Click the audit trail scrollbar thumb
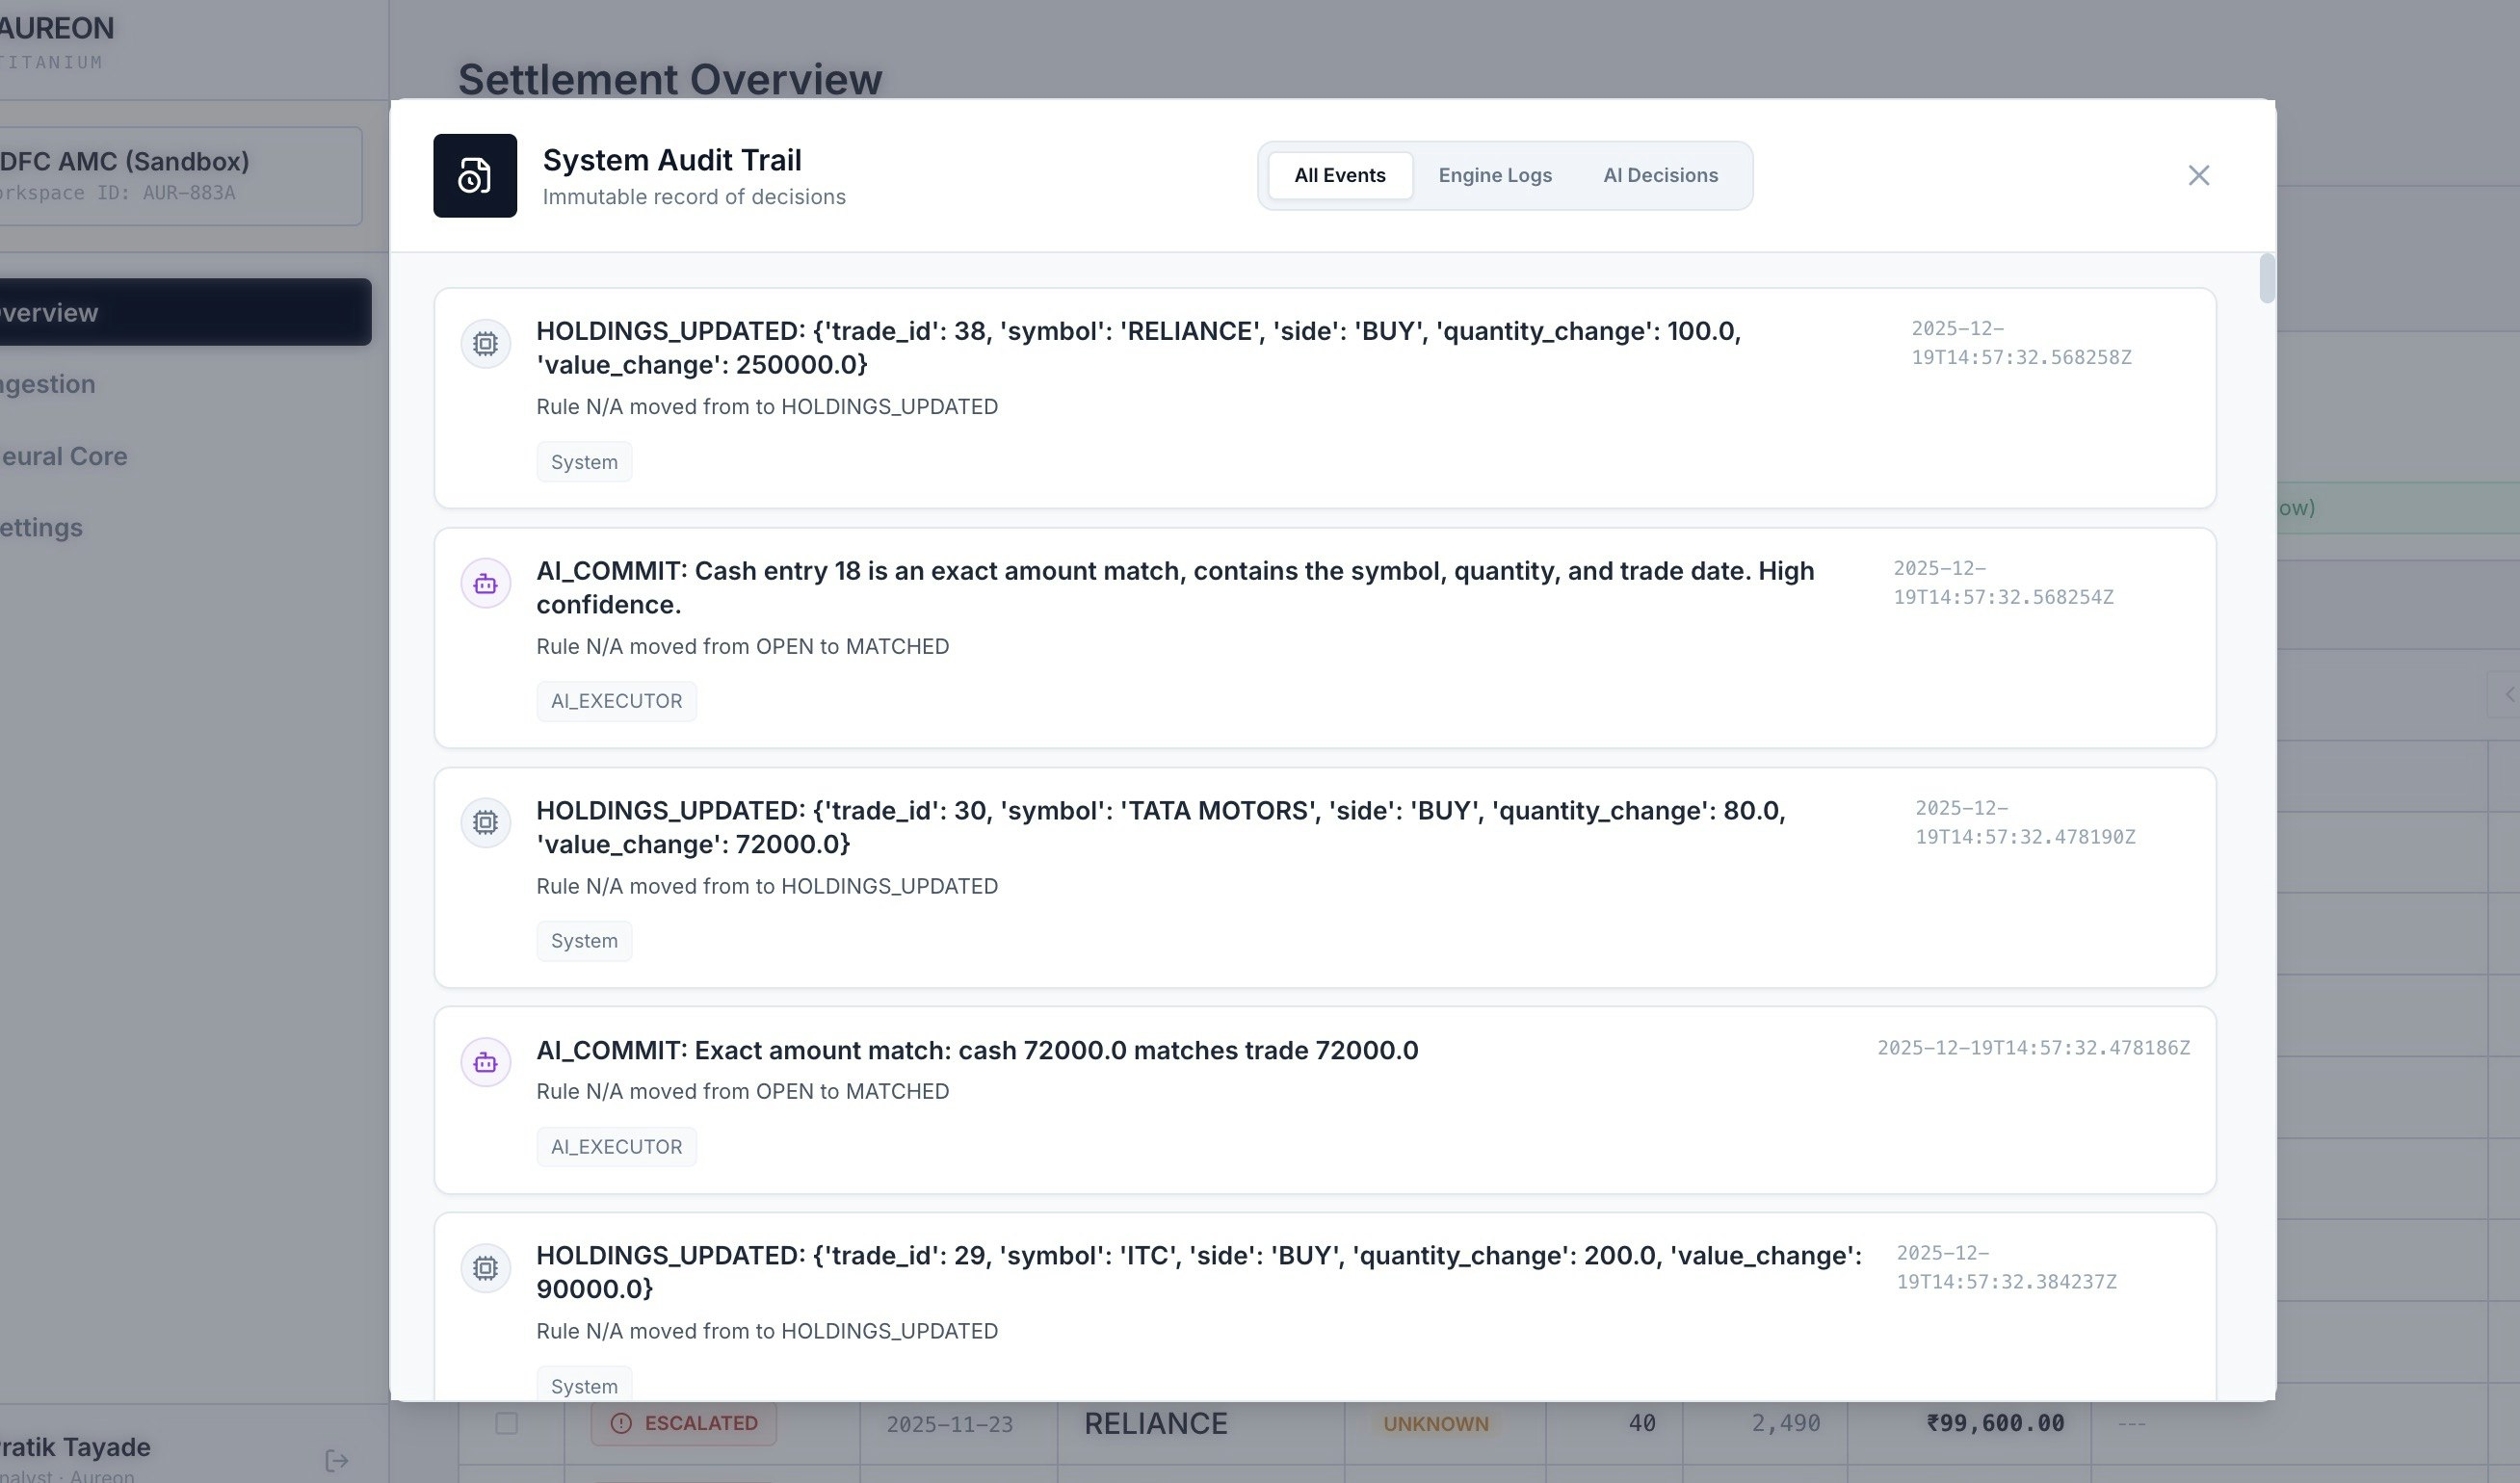 [2266, 279]
